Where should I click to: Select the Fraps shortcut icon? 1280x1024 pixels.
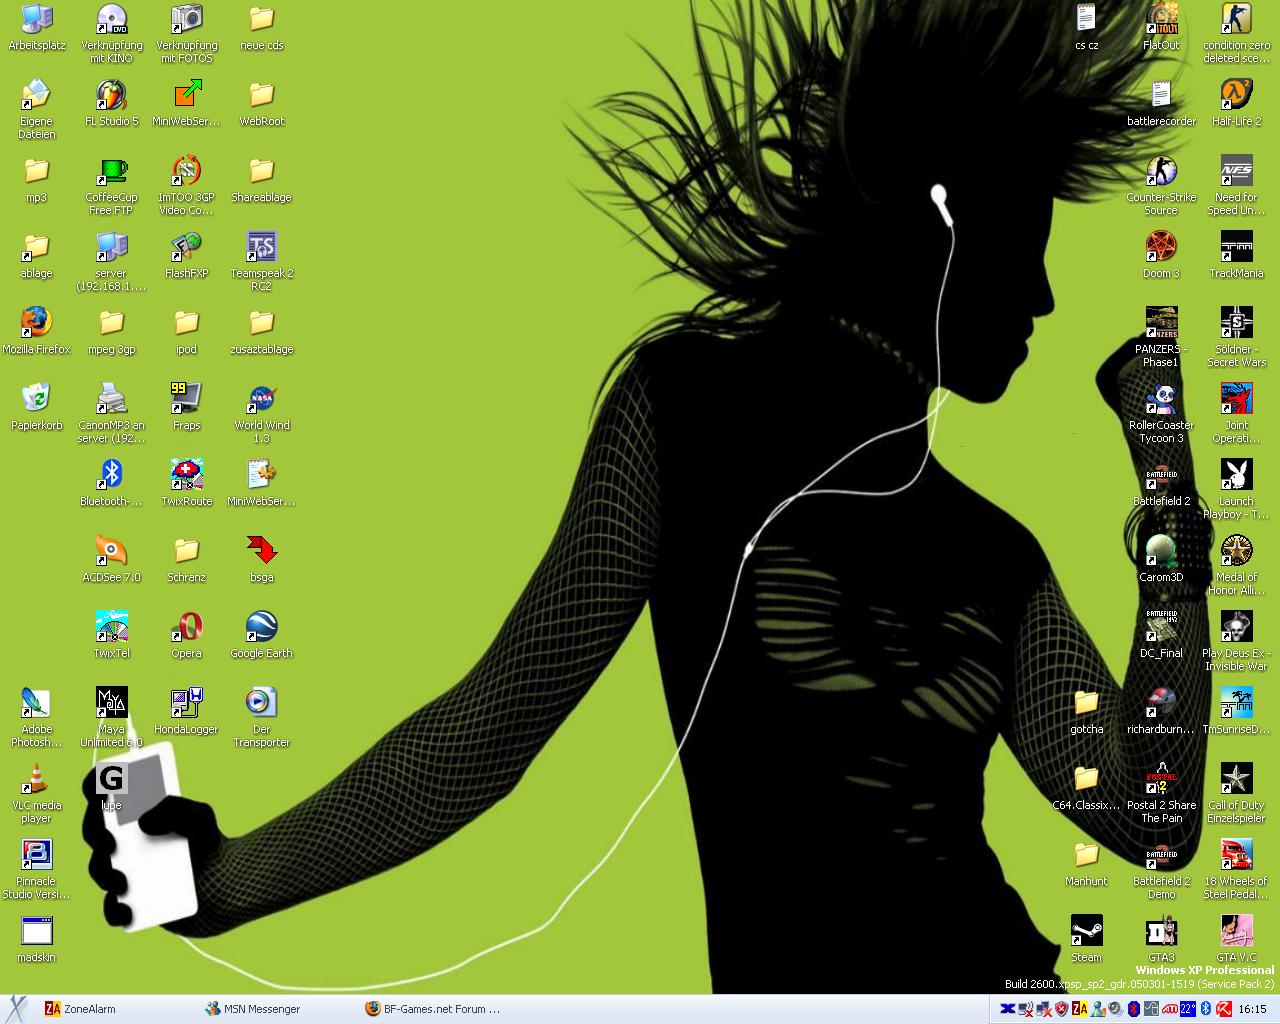[x=186, y=400]
